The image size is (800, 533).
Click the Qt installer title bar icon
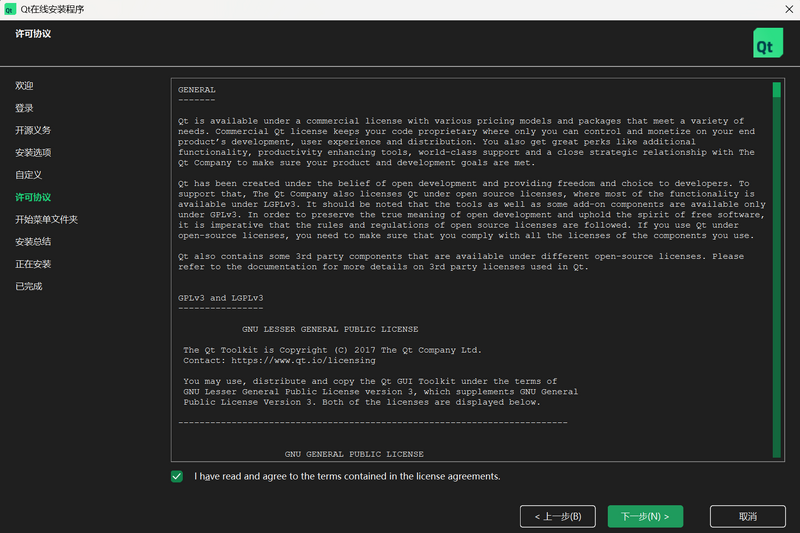(x=9, y=9)
